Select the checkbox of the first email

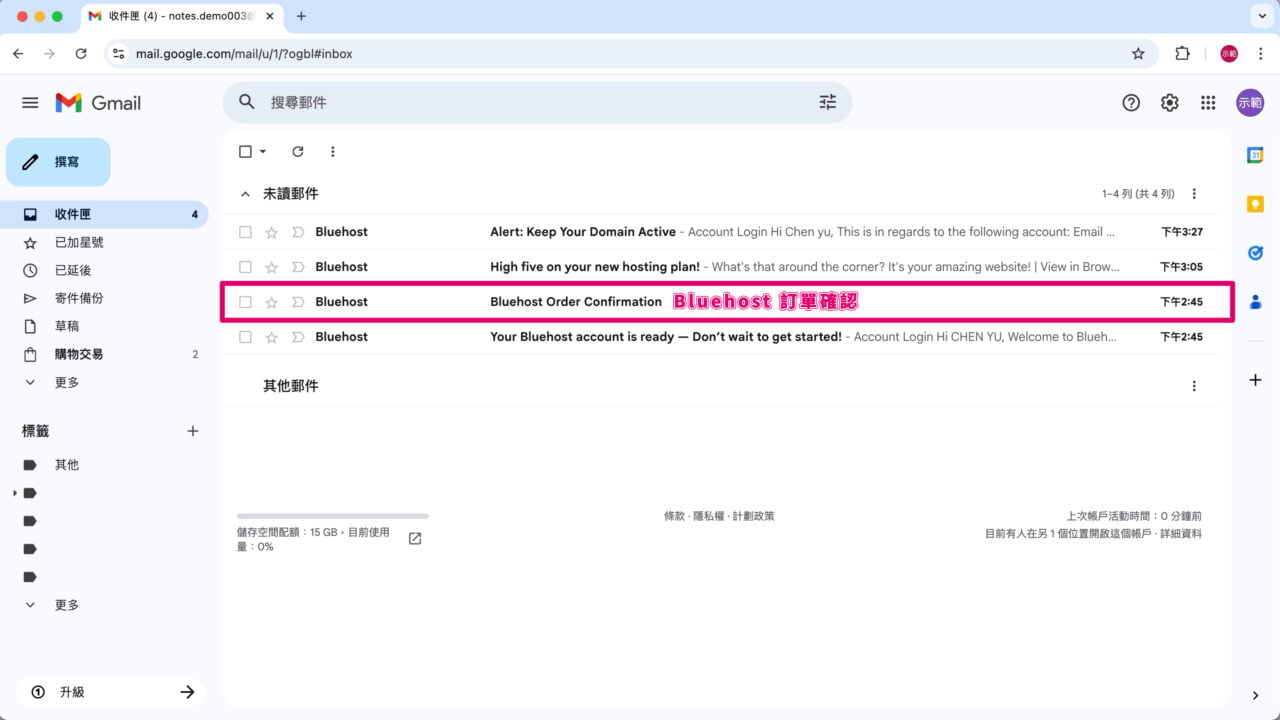click(x=245, y=231)
